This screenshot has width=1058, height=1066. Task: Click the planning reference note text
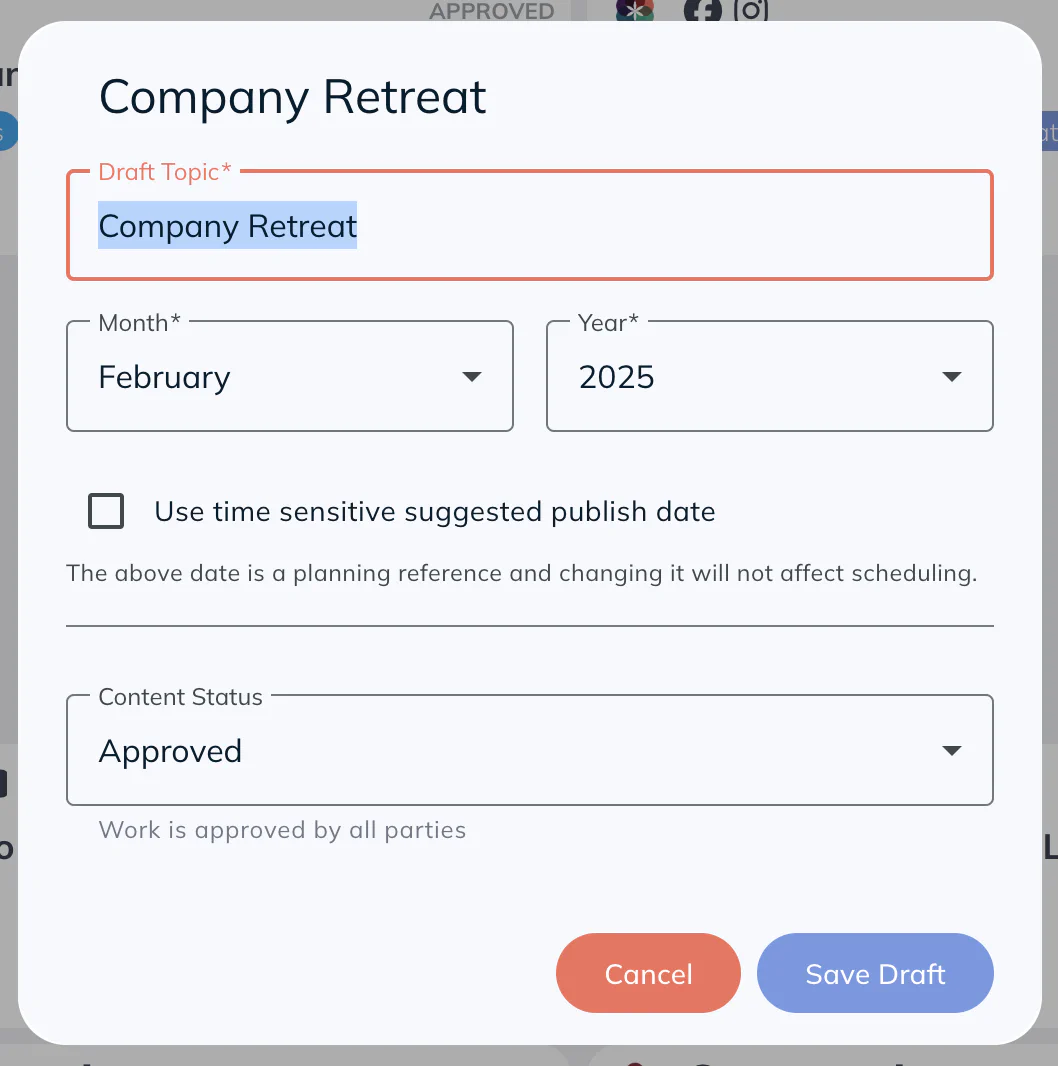(521, 574)
